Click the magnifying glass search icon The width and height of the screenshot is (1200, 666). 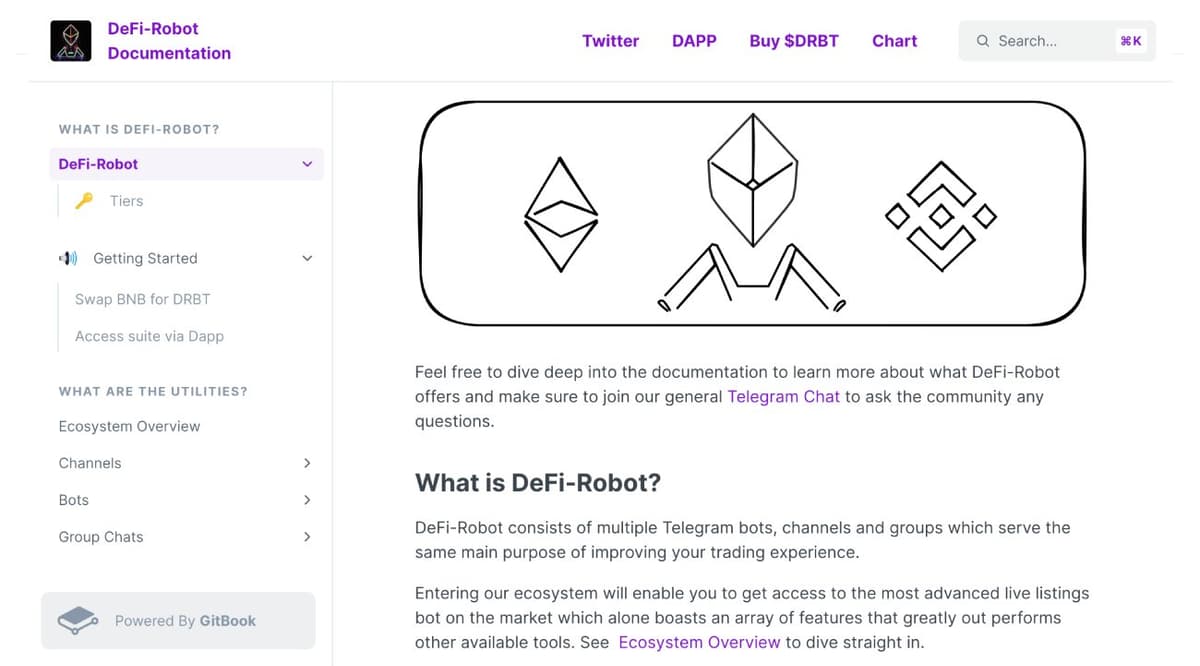(982, 41)
